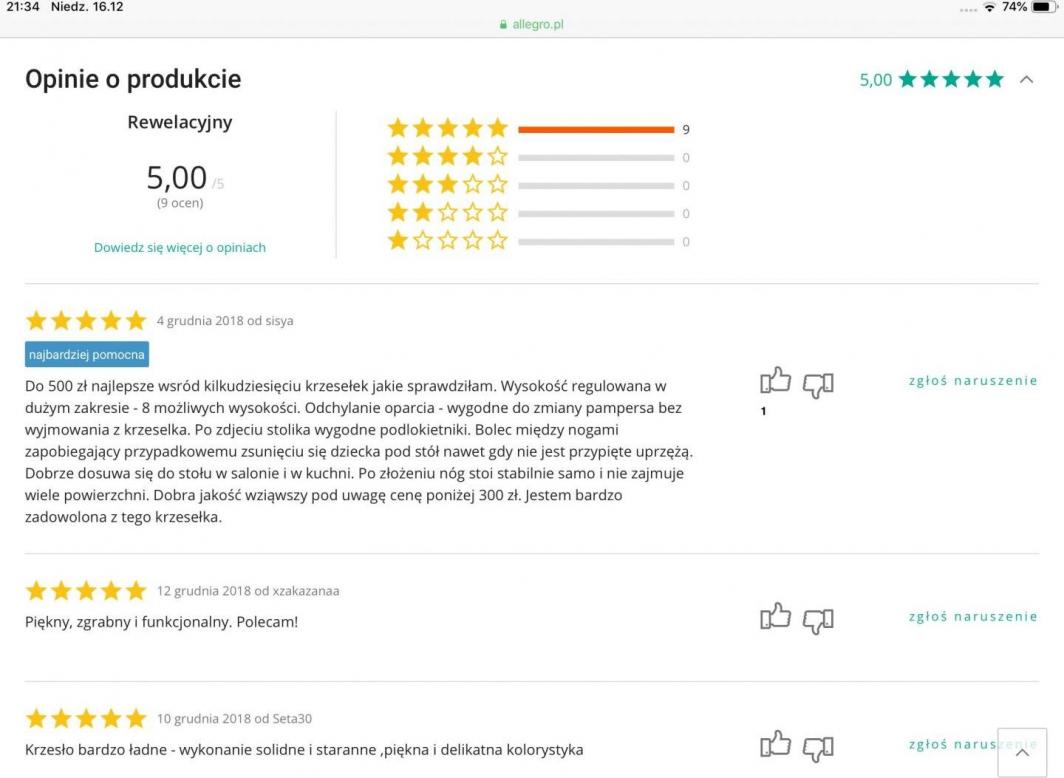The width and height of the screenshot is (1064, 778).
Task: Collapse the Opinie o produkcie section
Action: [x=1026, y=80]
